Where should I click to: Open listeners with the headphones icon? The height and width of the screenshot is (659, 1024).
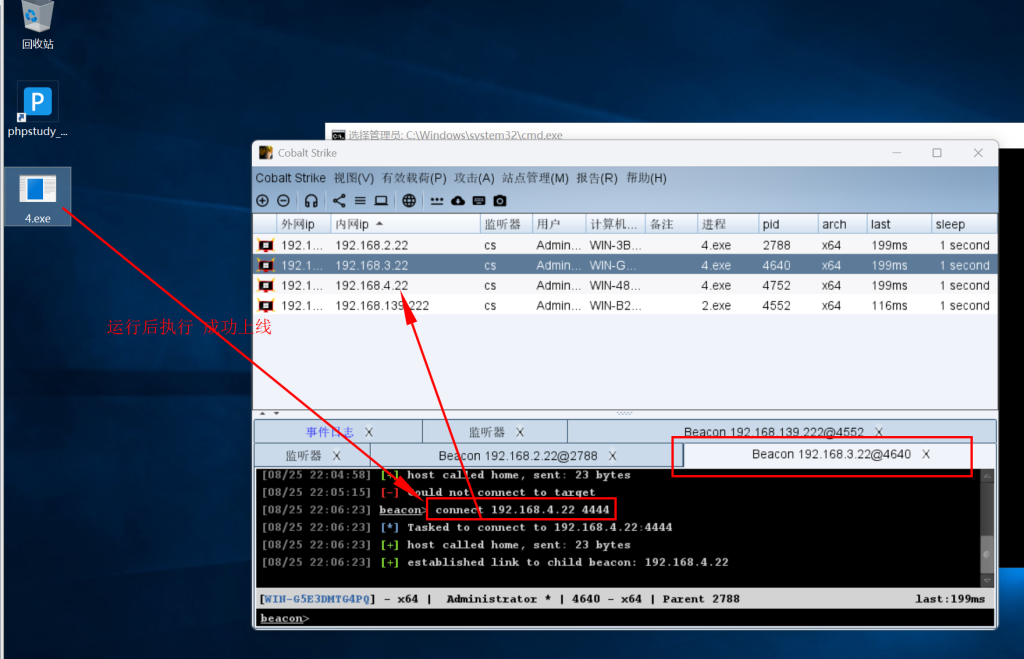312,201
